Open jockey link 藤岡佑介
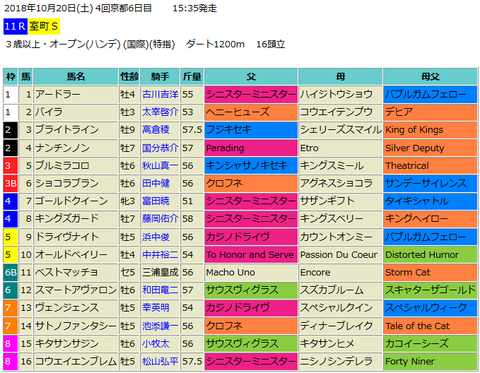 [x=160, y=219]
